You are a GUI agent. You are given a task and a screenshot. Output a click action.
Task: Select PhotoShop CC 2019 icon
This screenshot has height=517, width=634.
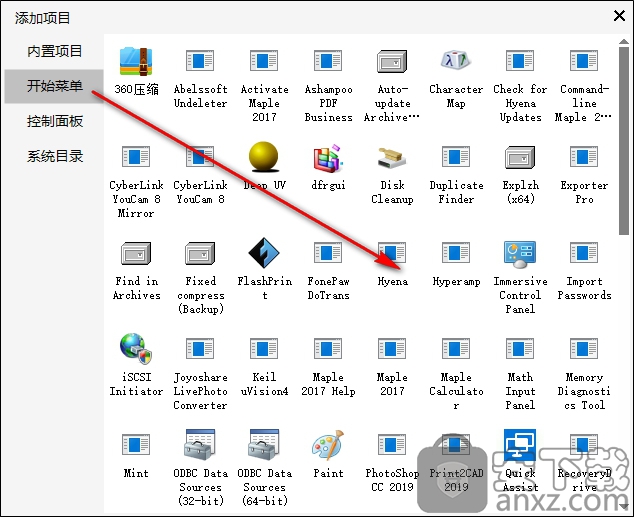[392, 445]
